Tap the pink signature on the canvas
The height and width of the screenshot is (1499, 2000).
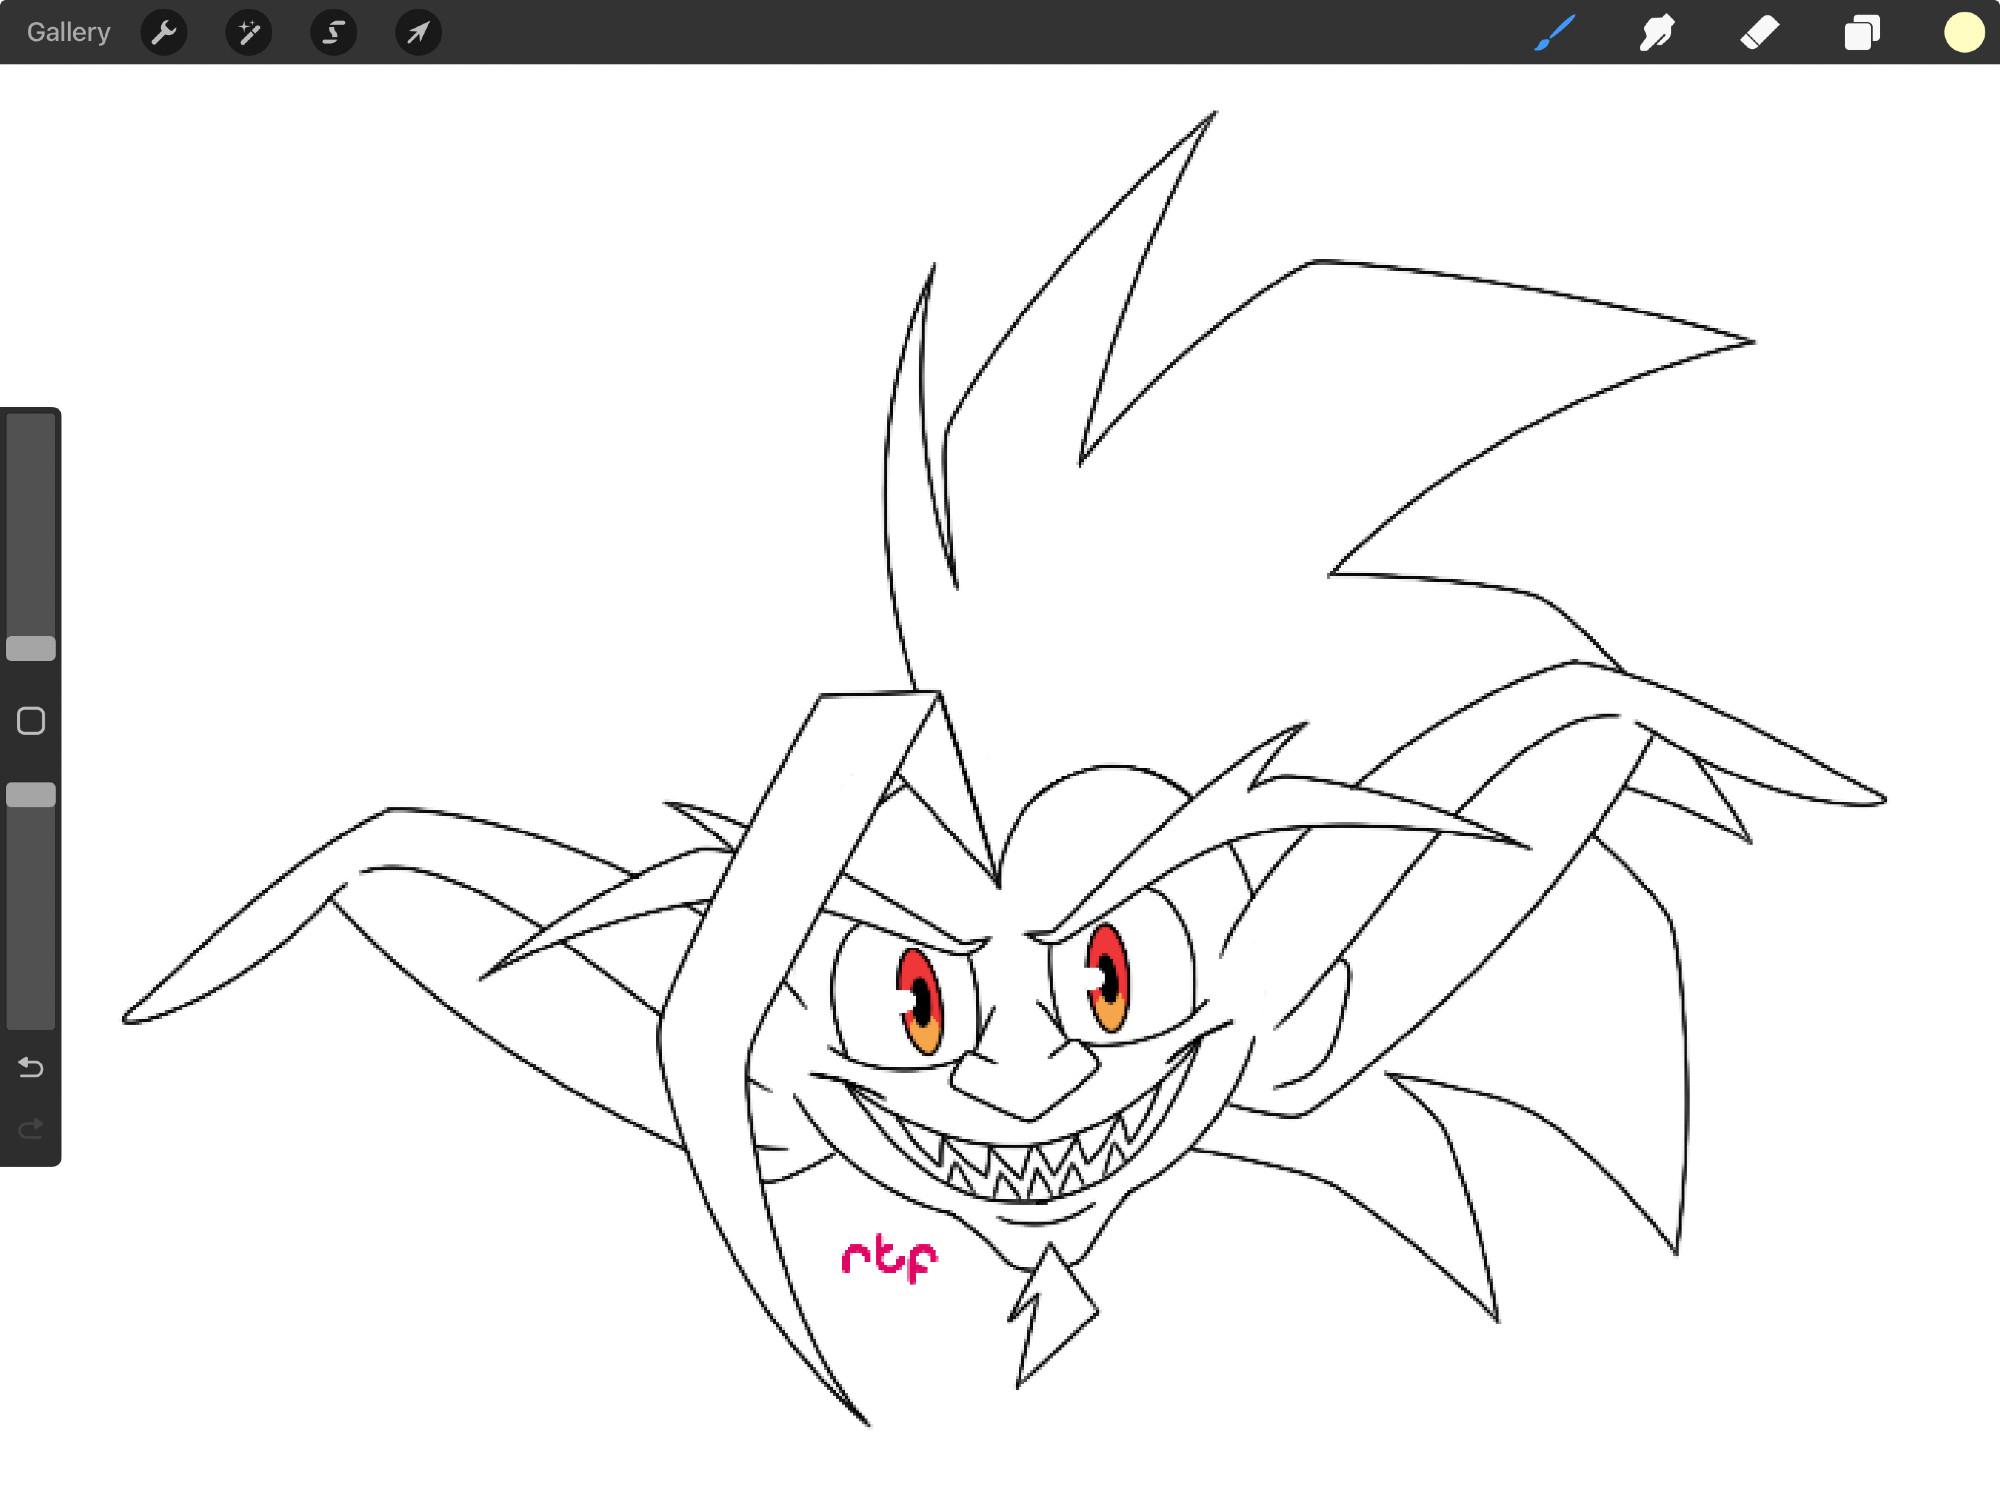890,1258
